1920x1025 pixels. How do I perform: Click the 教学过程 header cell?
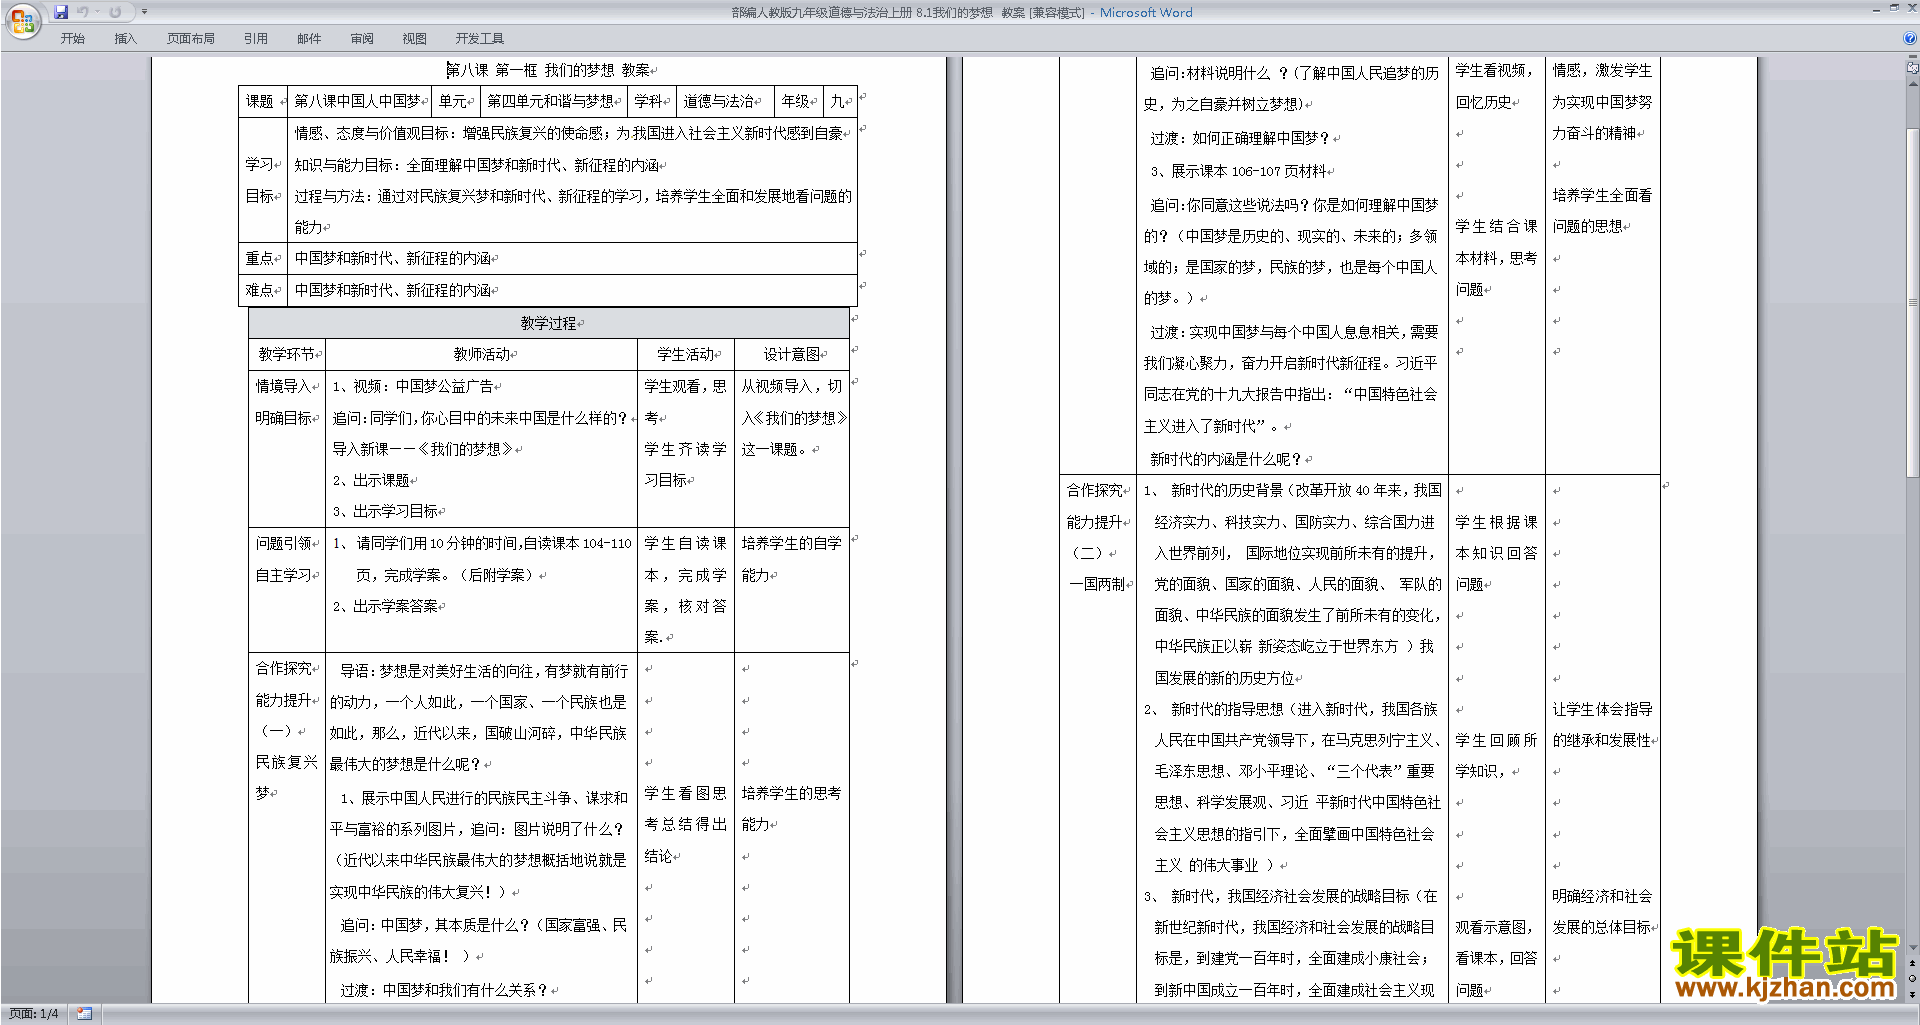point(549,323)
